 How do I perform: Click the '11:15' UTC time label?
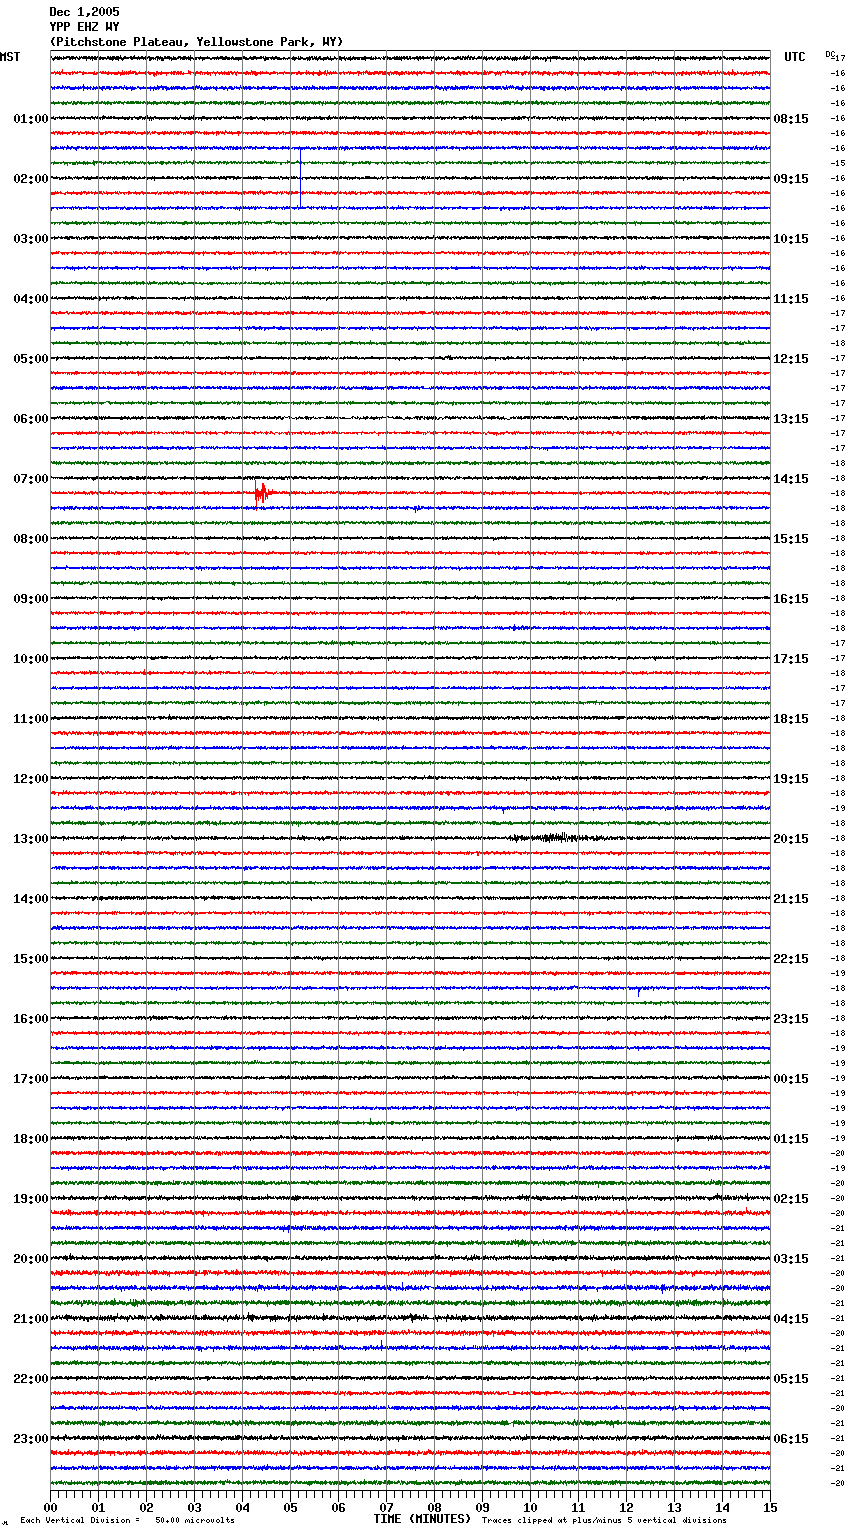[791, 299]
